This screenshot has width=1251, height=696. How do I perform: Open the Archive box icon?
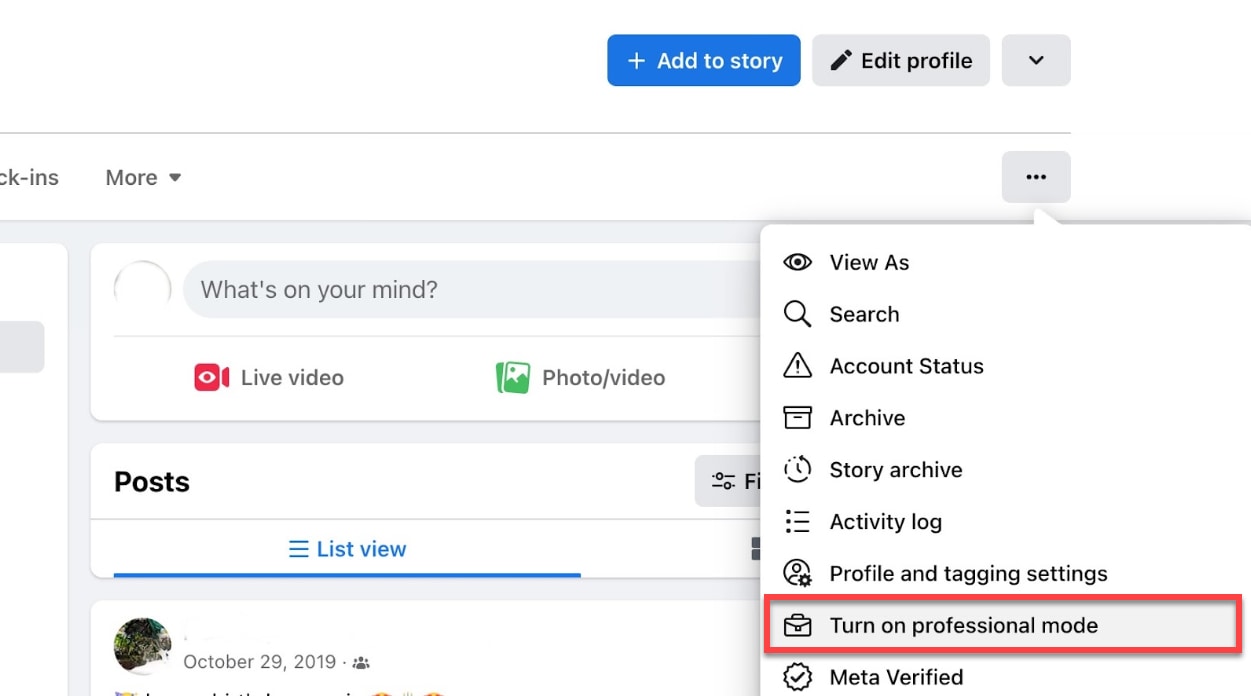(x=797, y=418)
